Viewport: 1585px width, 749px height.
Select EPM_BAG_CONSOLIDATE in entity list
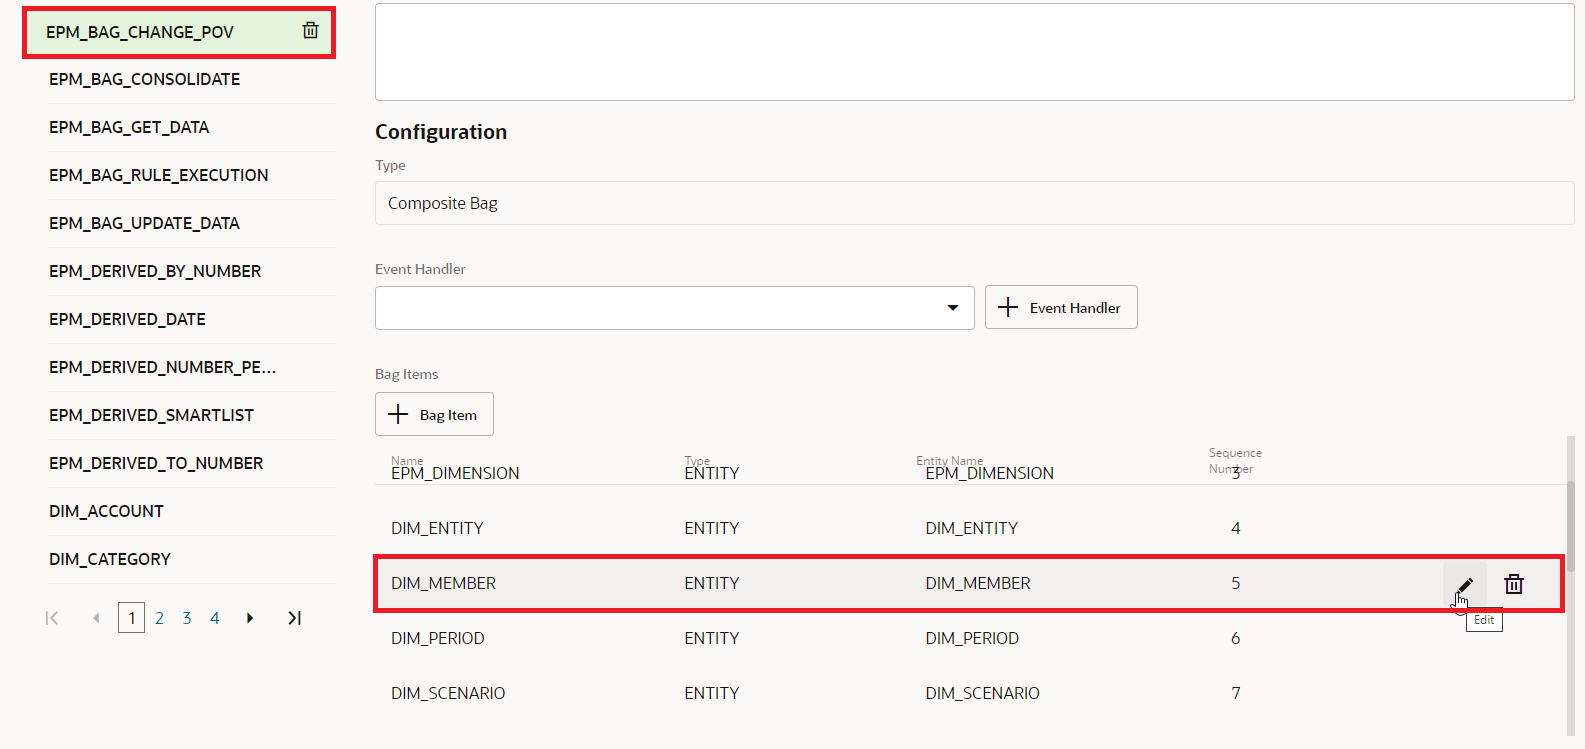coord(145,79)
